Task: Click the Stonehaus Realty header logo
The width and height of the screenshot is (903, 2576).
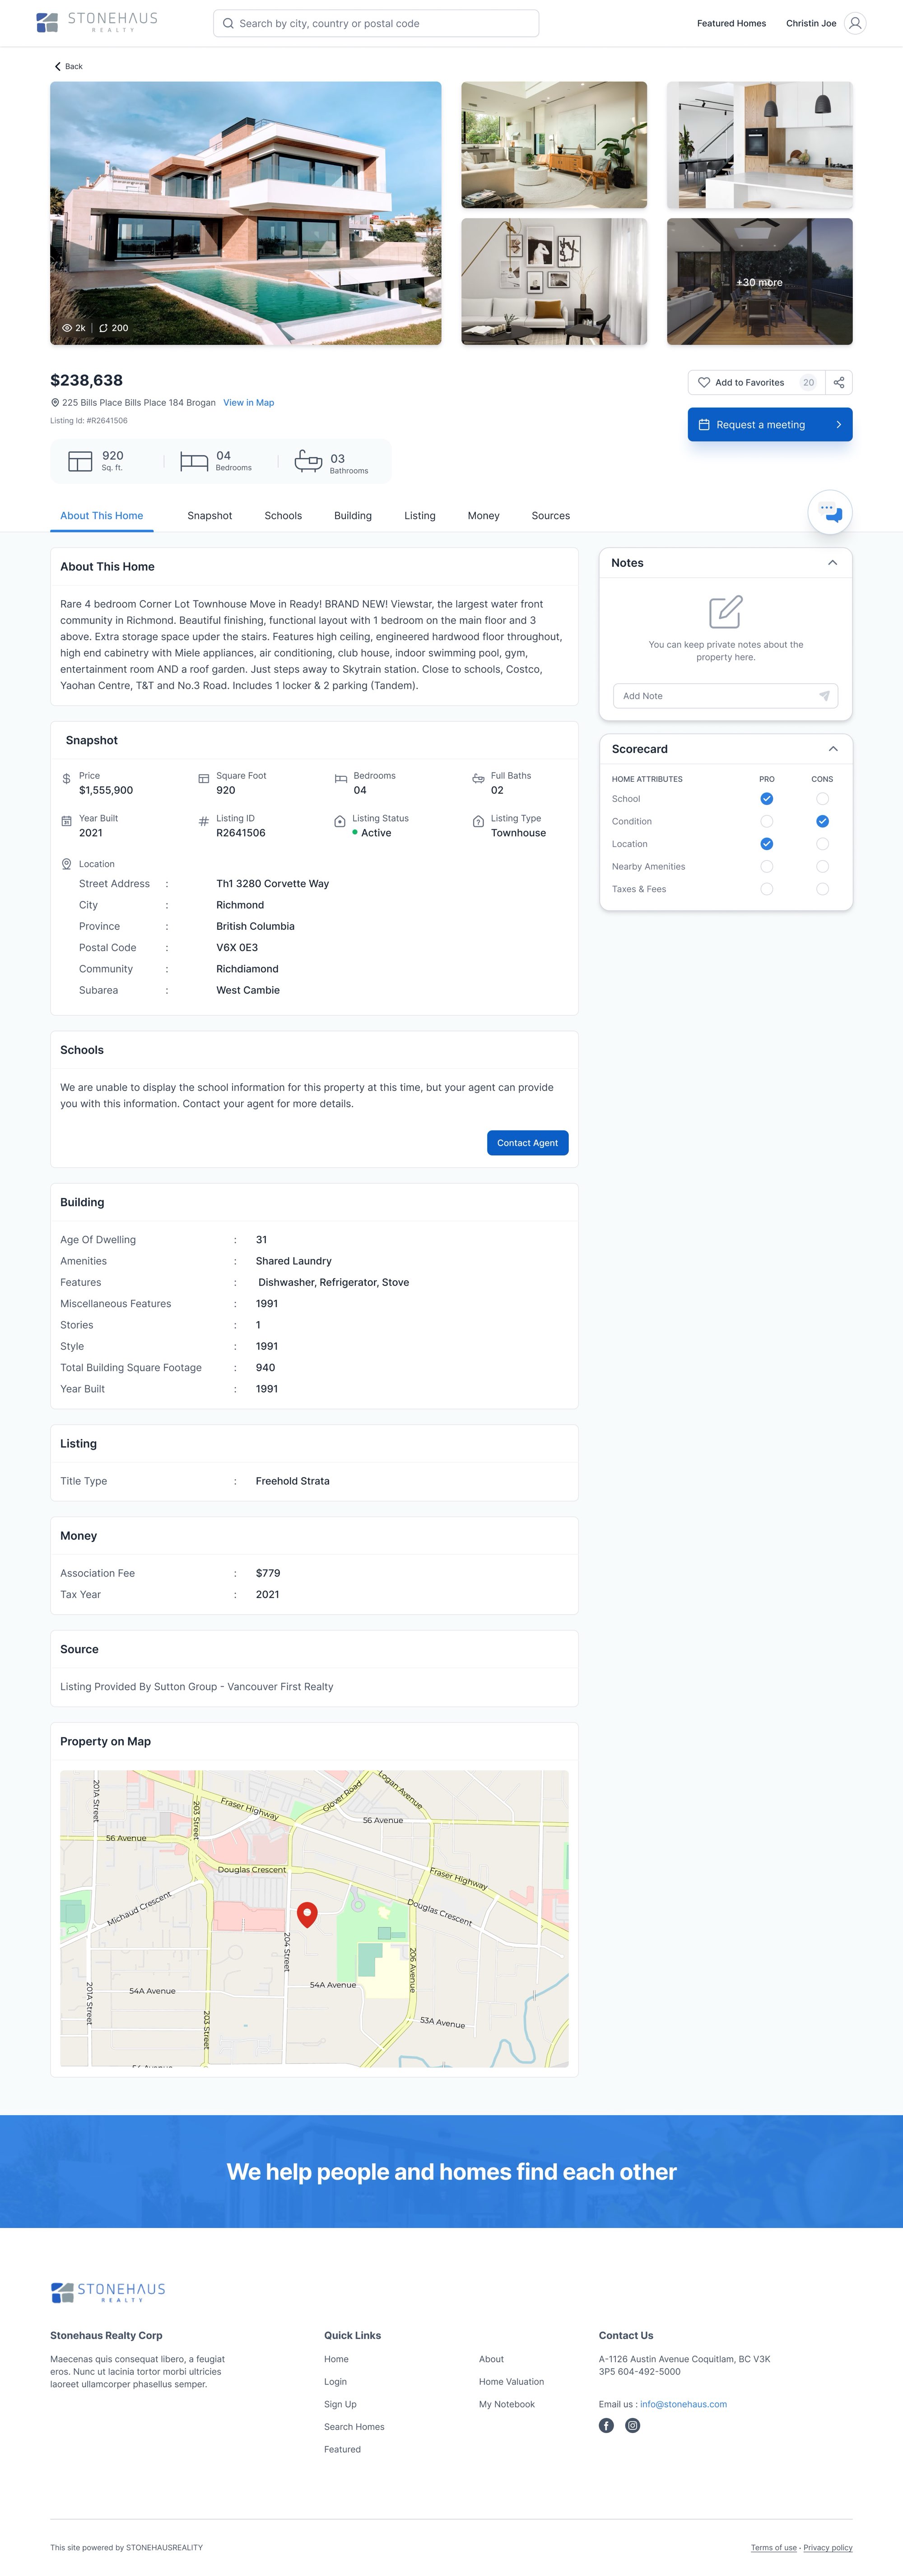Action: [x=97, y=22]
